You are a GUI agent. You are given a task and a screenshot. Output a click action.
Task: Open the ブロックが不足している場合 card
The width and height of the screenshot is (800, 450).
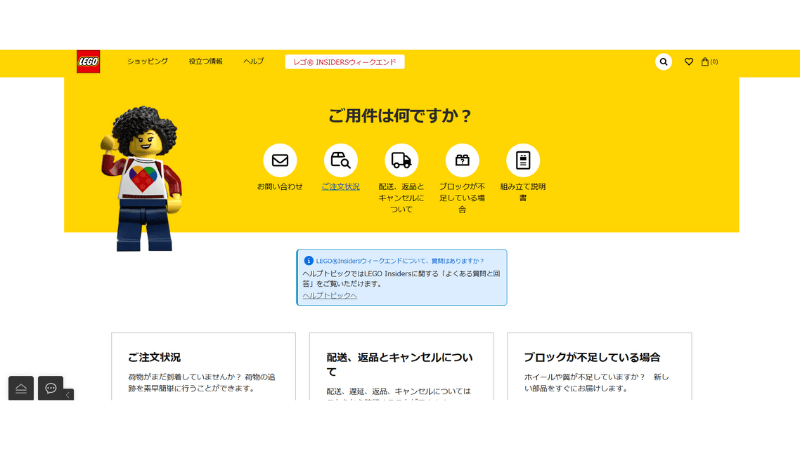[x=599, y=366]
